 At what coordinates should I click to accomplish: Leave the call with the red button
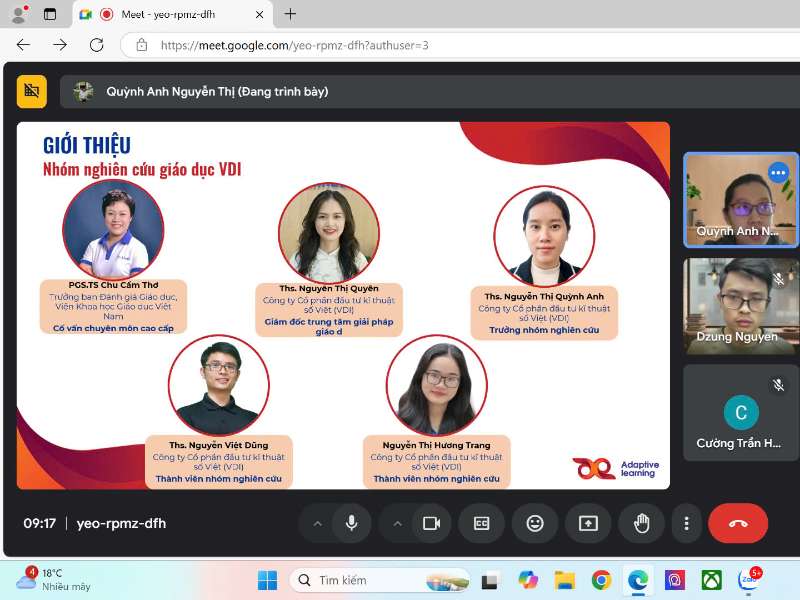738,523
